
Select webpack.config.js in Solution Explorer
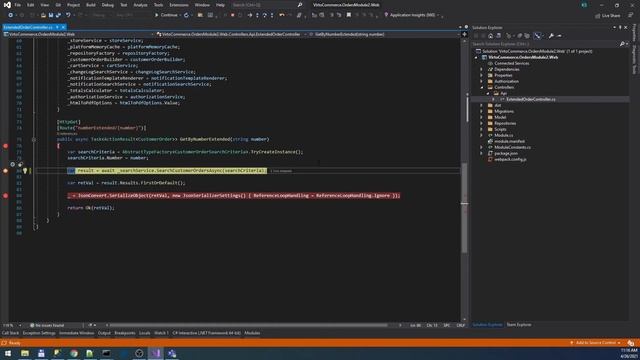pyautogui.click(x=510, y=159)
